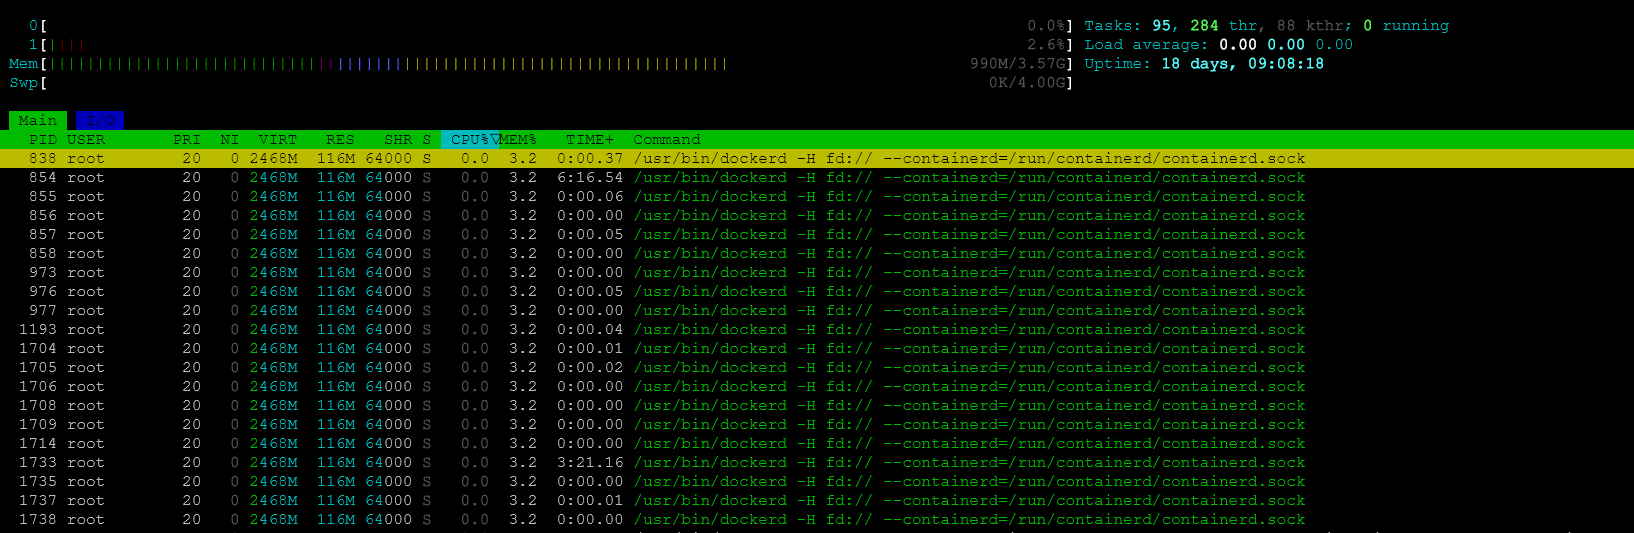Click the CPU 1 usage meter

click(540, 45)
